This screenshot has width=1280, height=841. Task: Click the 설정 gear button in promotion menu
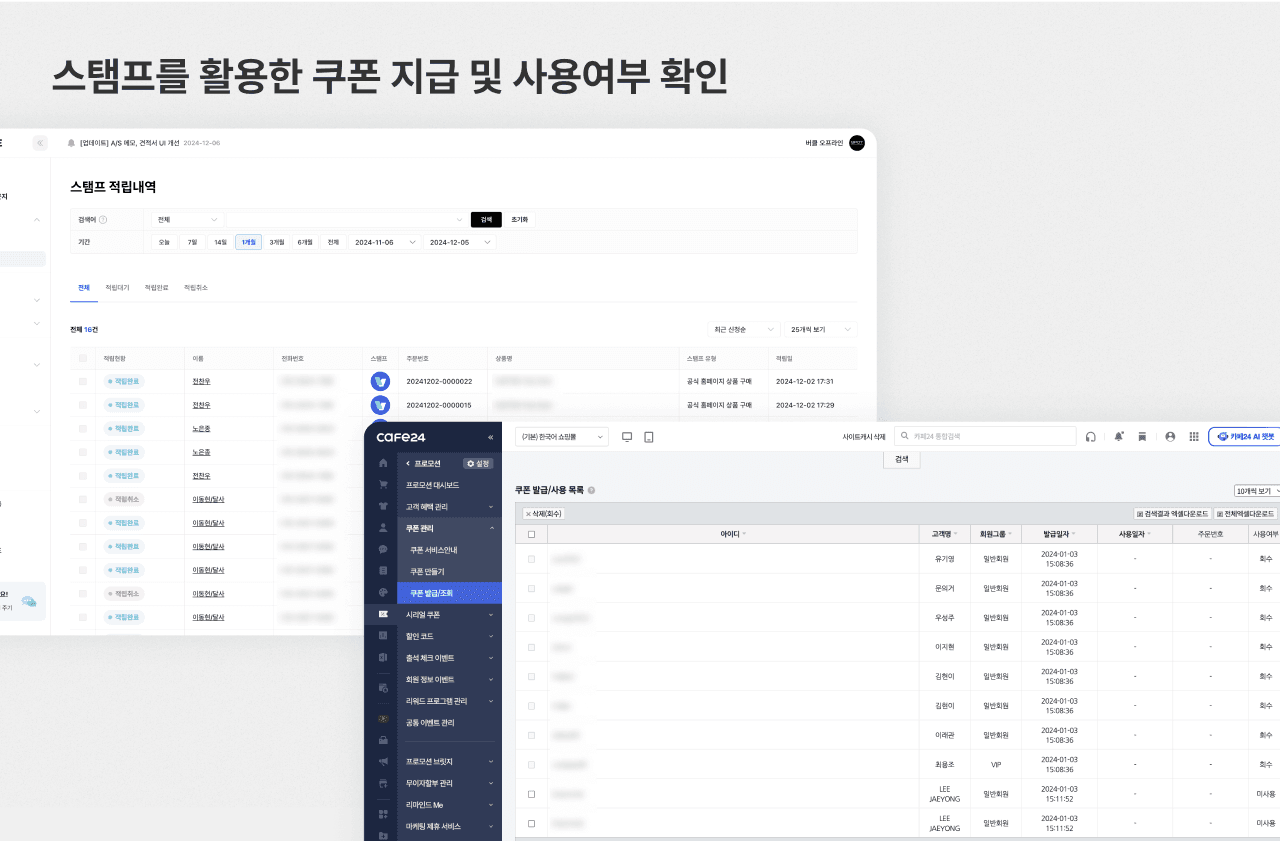coord(478,463)
